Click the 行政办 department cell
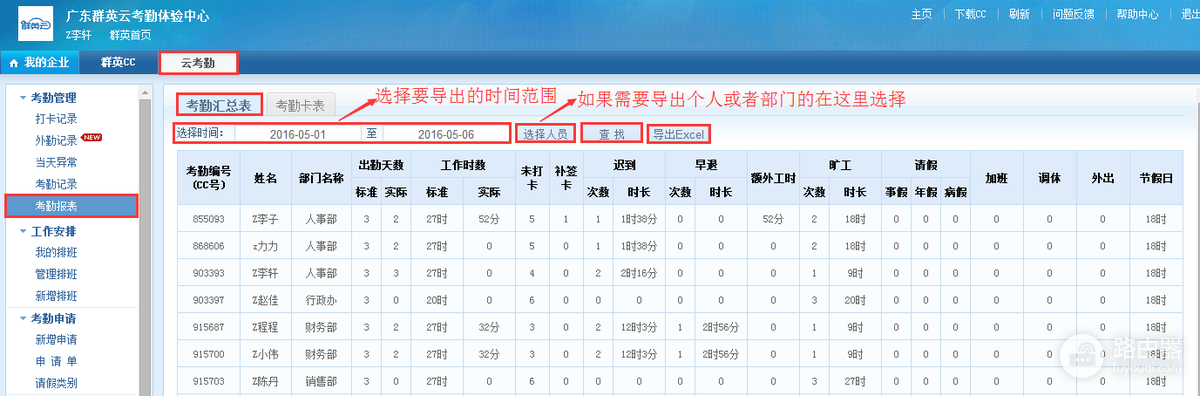The image size is (1200, 396). [x=322, y=299]
